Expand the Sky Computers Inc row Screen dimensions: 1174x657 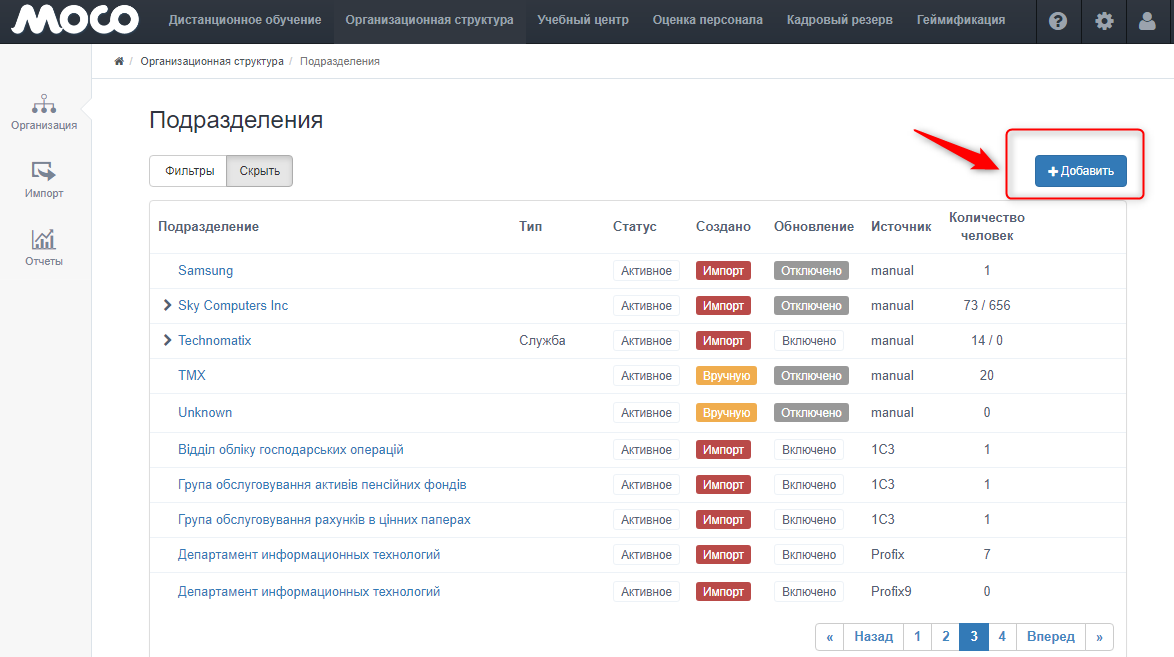point(167,306)
